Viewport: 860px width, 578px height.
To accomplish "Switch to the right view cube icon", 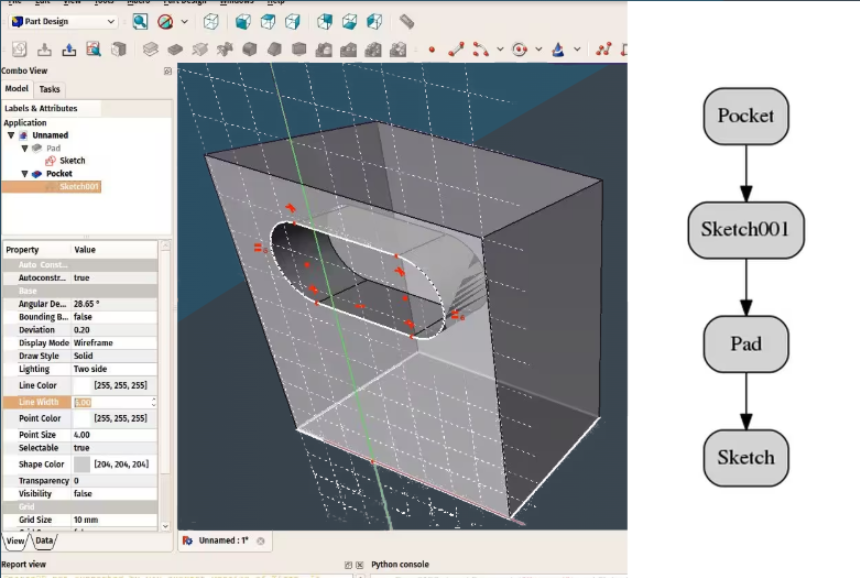I will [x=293, y=21].
